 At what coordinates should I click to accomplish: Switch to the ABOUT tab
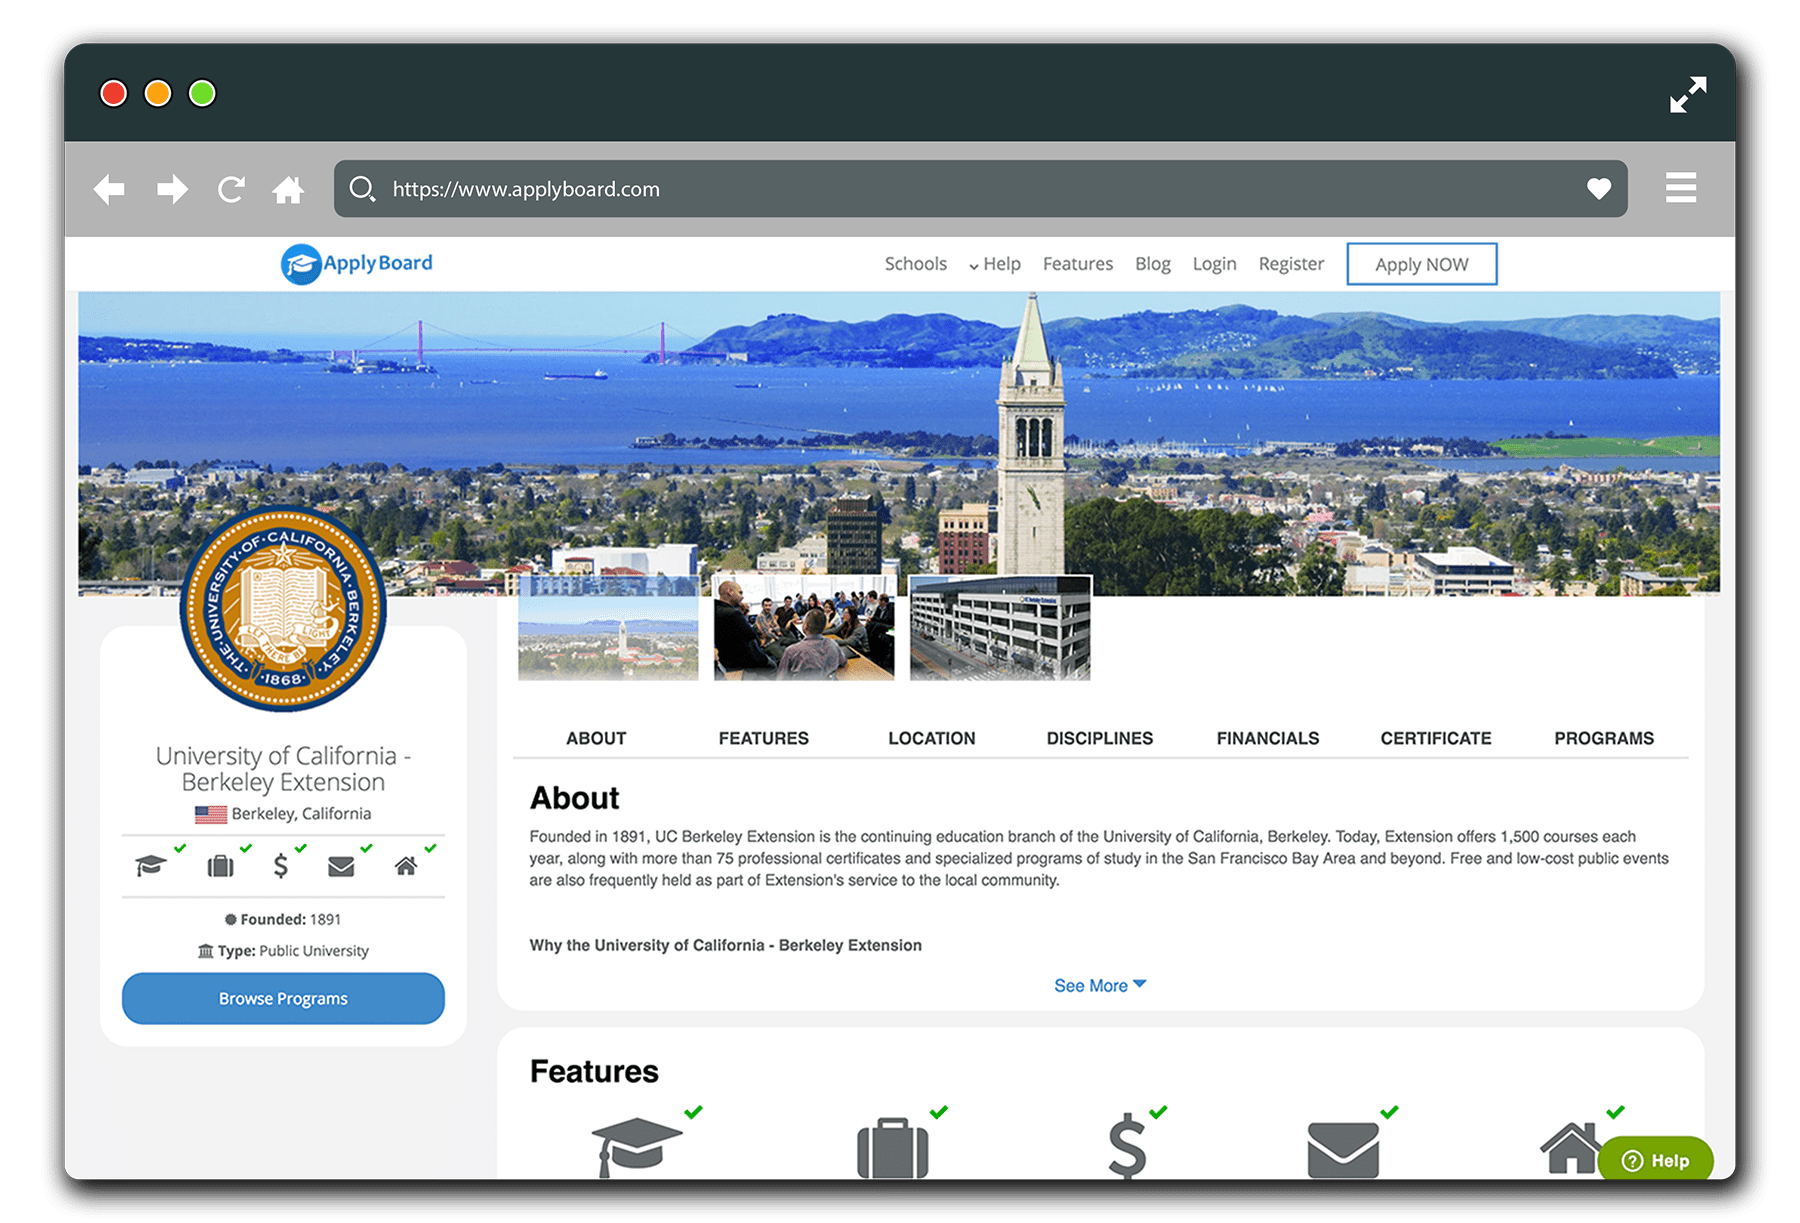pos(596,738)
